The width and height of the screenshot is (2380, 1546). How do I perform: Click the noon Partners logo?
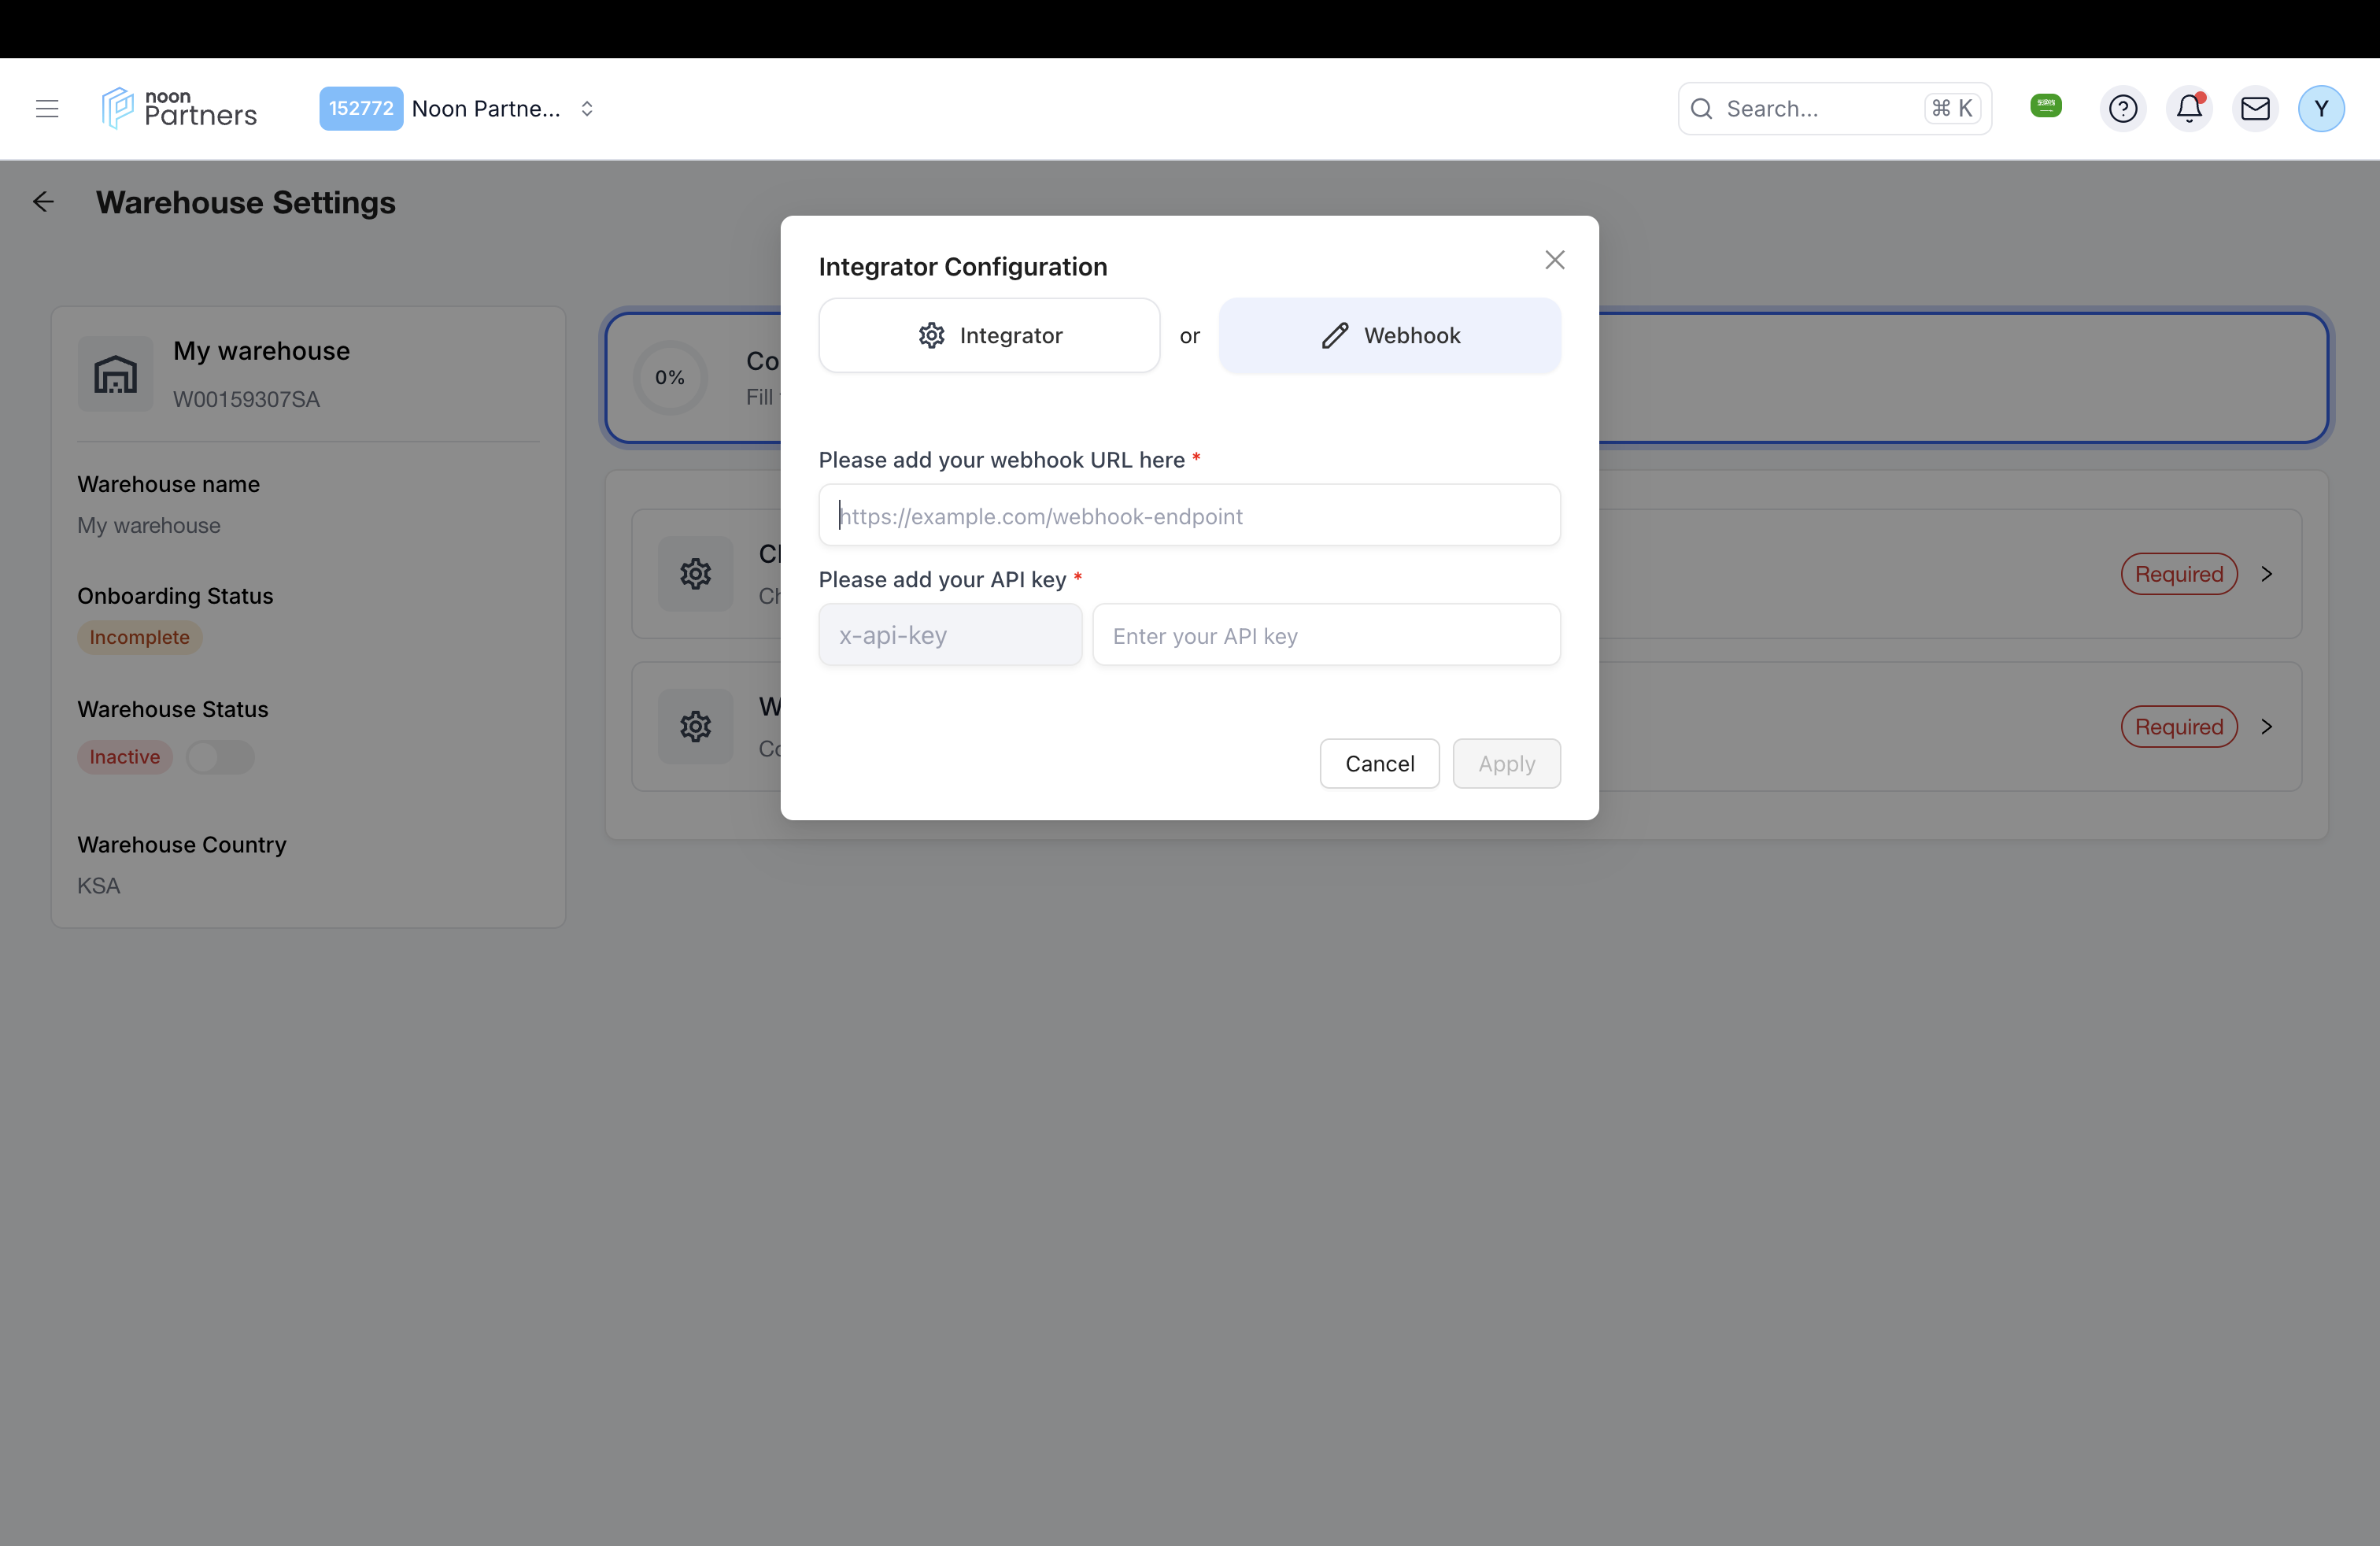click(179, 108)
